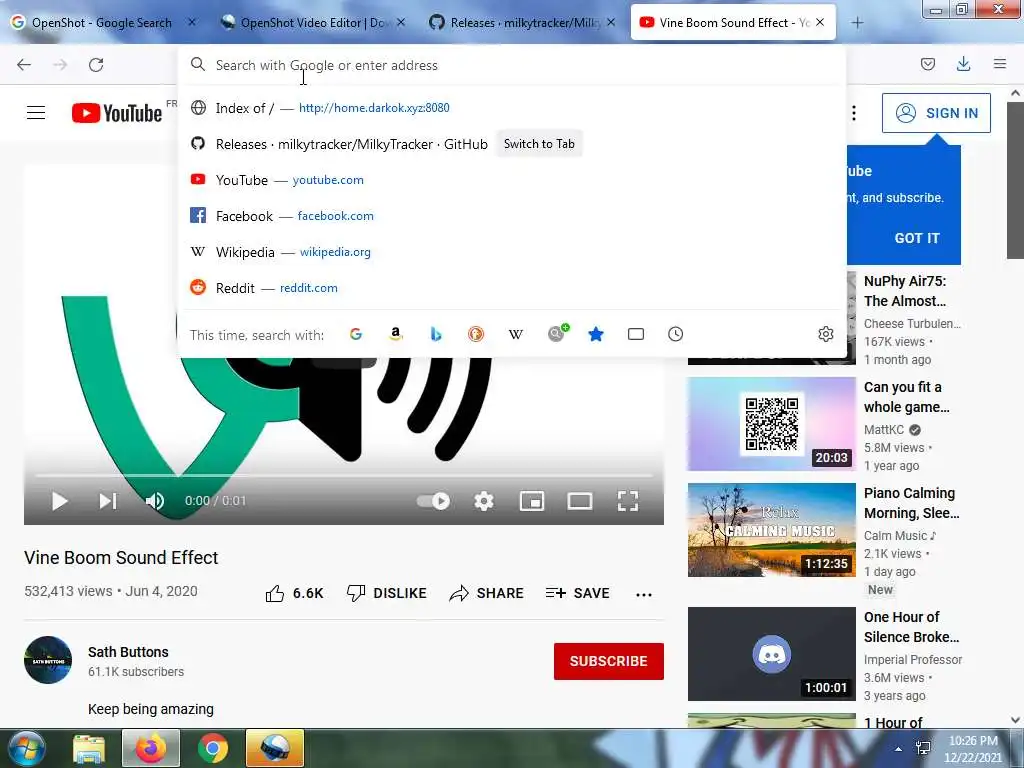Click the SIGN IN button

(x=936, y=113)
